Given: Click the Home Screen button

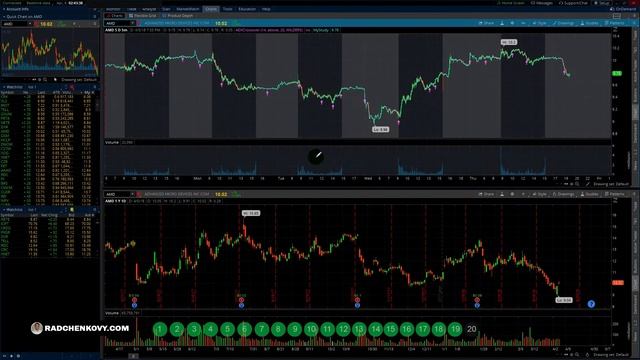Looking at the screenshot, I should tap(511, 3).
